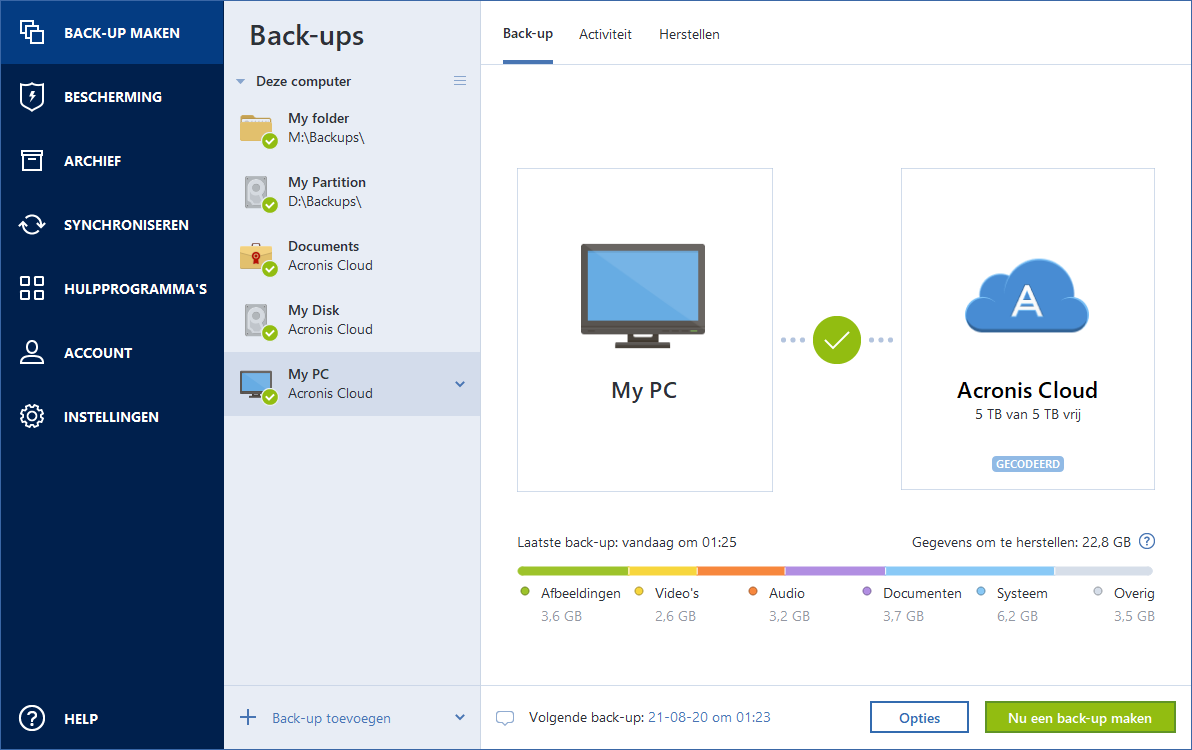The image size is (1192, 750).
Task: Open the comment bubble icon
Action: click(x=505, y=718)
